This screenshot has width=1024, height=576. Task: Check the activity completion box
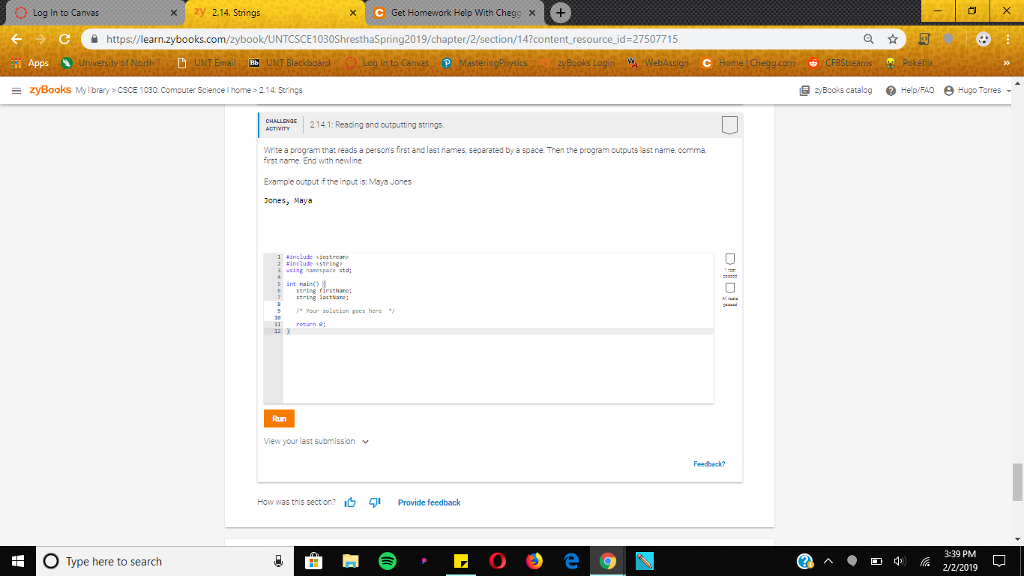pos(731,124)
